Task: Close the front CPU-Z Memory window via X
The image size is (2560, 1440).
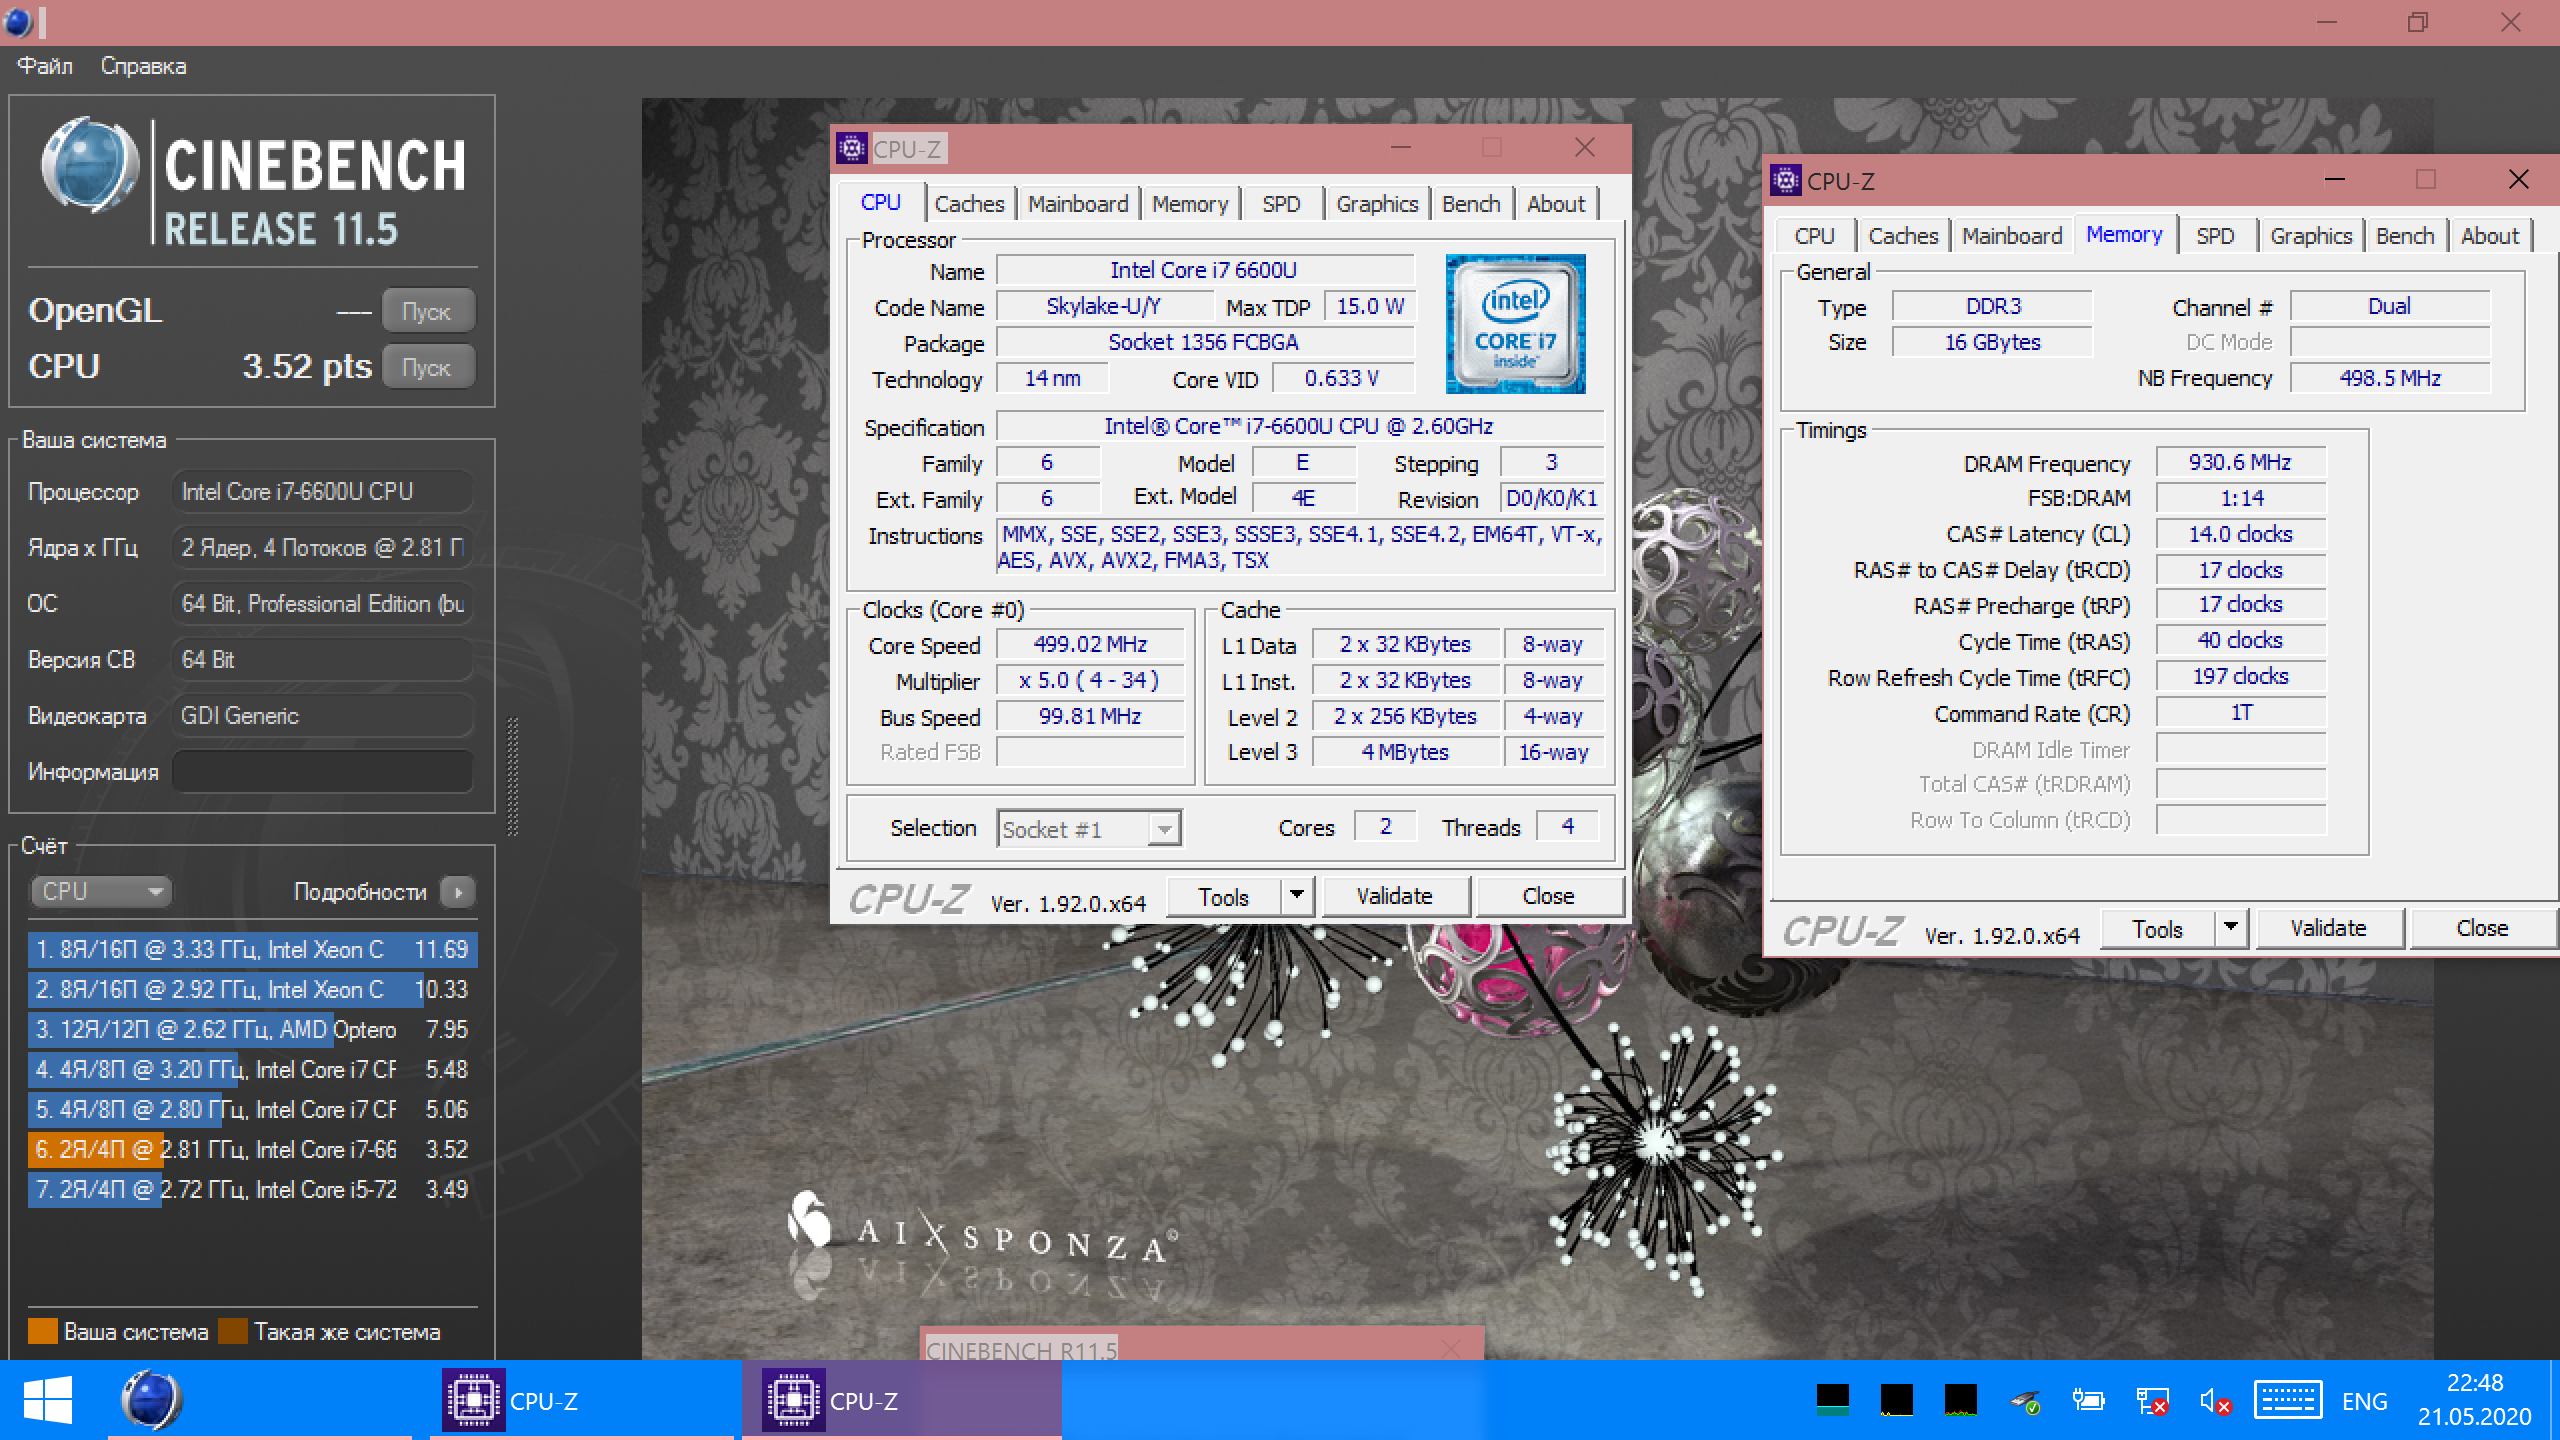Action: pyautogui.click(x=2518, y=180)
